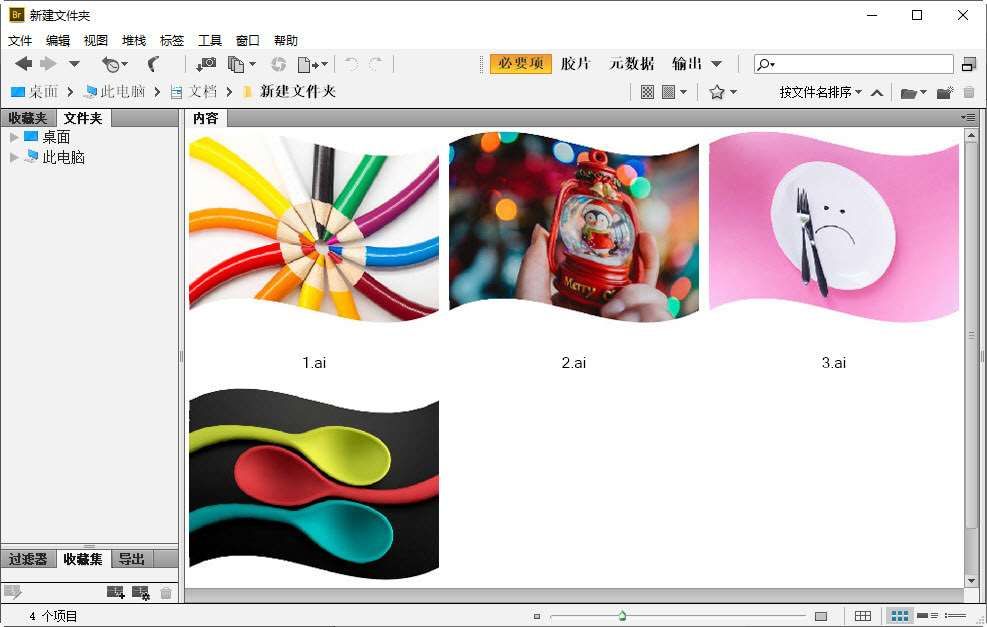This screenshot has width=987, height=627.
Task: Switch to the 过滤器 tab
Action: [x=28, y=559]
